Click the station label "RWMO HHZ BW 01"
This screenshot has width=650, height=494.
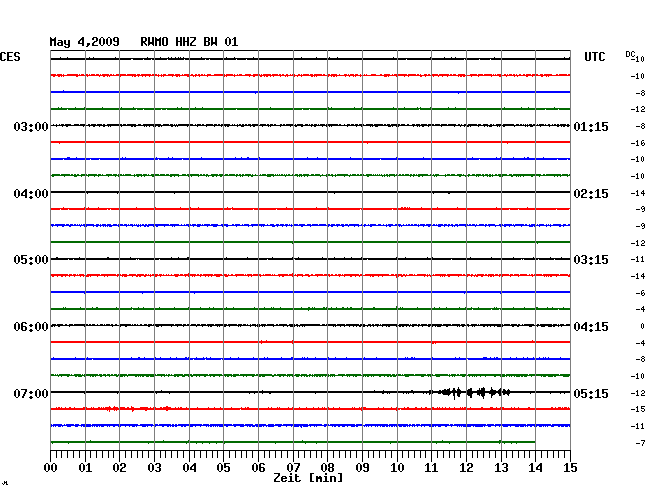pyautogui.click(x=189, y=42)
